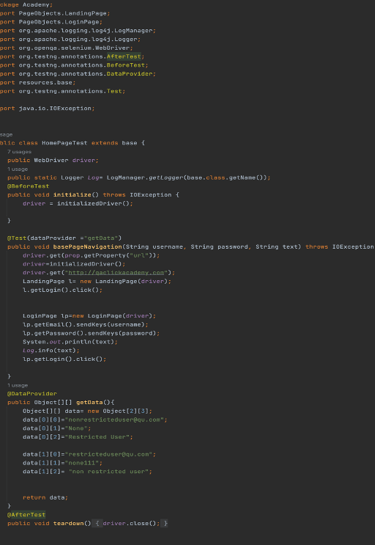This screenshot has width=375, height=545.
Task: Click the @AfterTest annotation above teardown()
Action: pos(26,515)
